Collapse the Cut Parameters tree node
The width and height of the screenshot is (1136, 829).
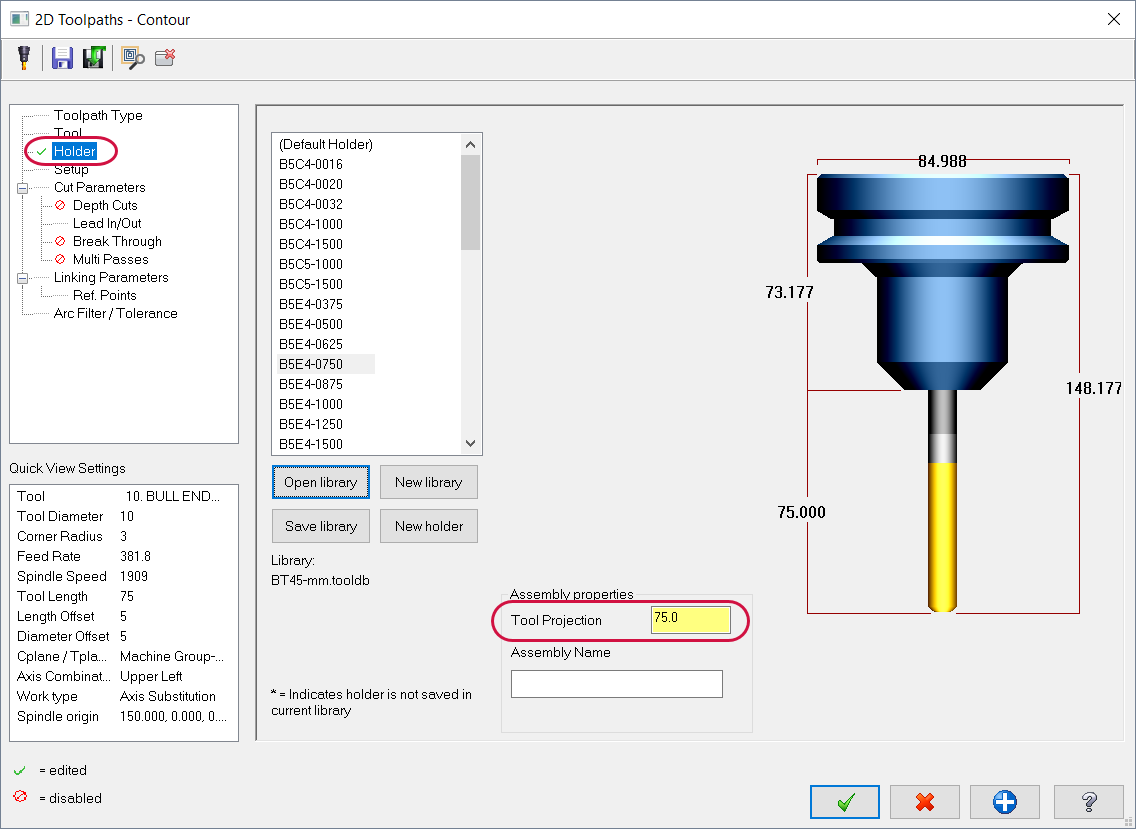pos(22,188)
